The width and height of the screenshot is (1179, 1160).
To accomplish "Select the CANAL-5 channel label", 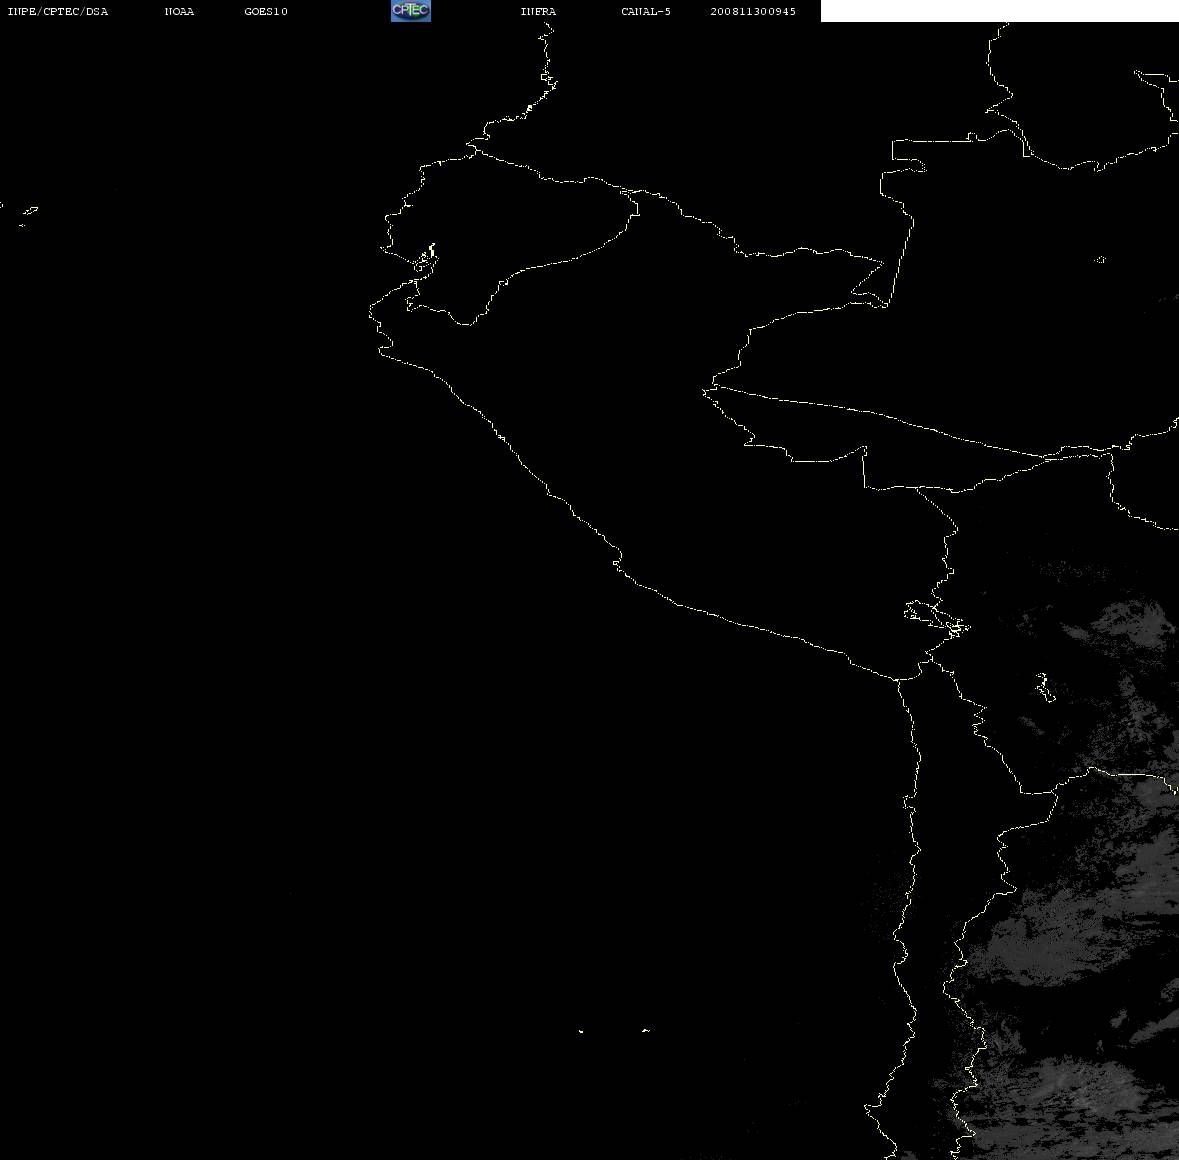I will pyautogui.click(x=646, y=11).
